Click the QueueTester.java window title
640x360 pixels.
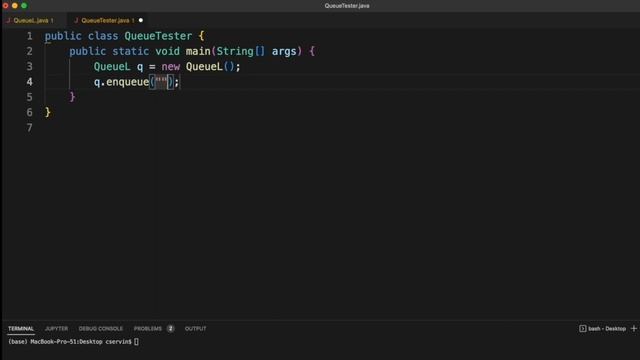click(347, 6)
